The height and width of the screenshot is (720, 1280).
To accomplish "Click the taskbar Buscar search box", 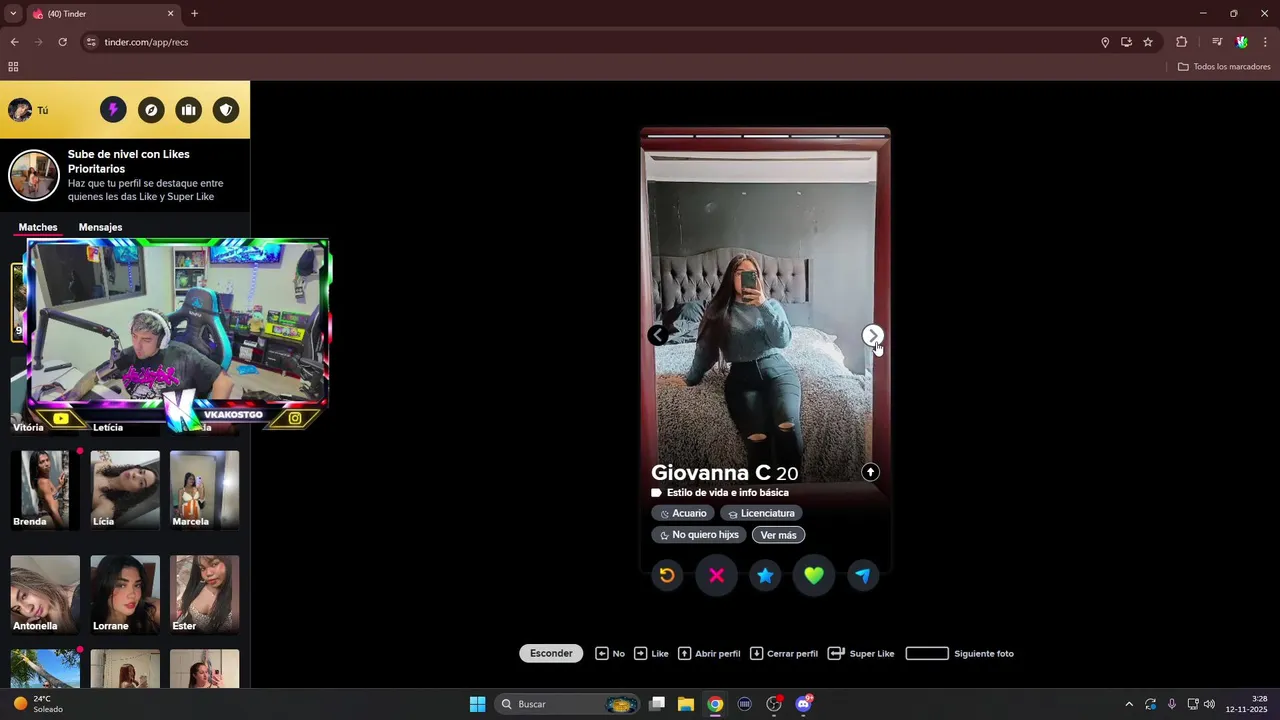I will 568,704.
